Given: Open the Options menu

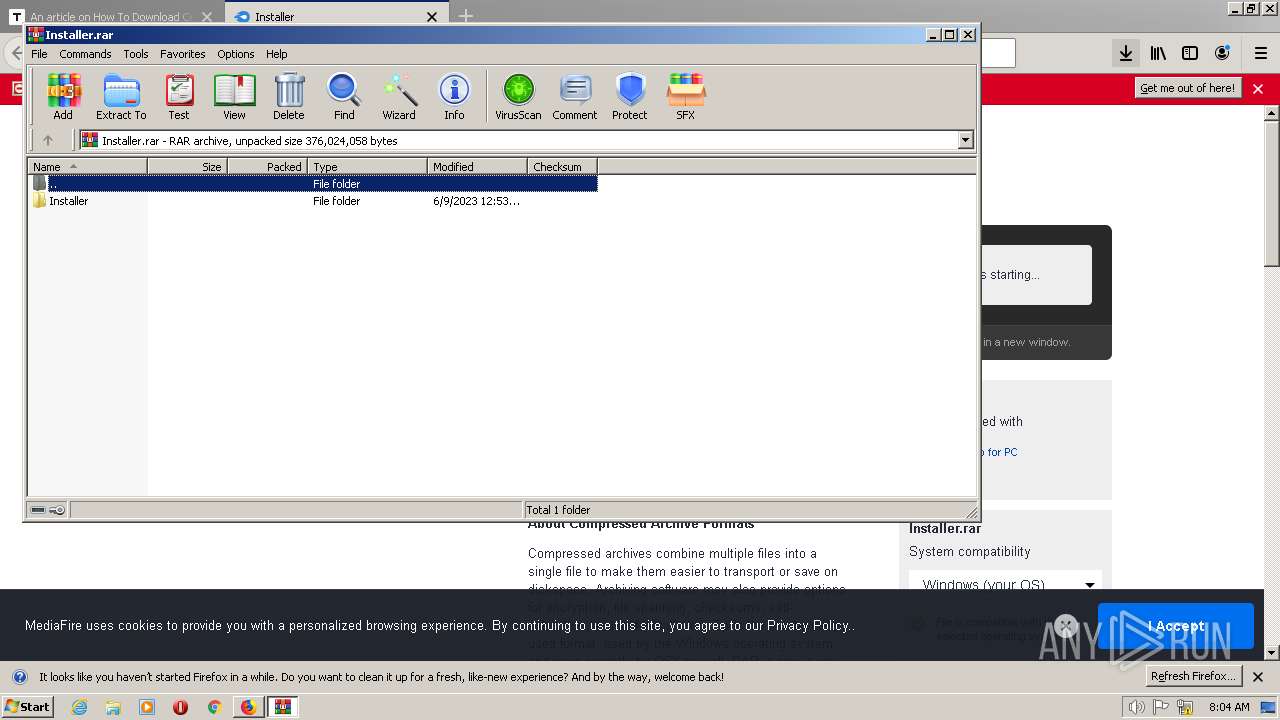Looking at the screenshot, I should (x=236, y=54).
